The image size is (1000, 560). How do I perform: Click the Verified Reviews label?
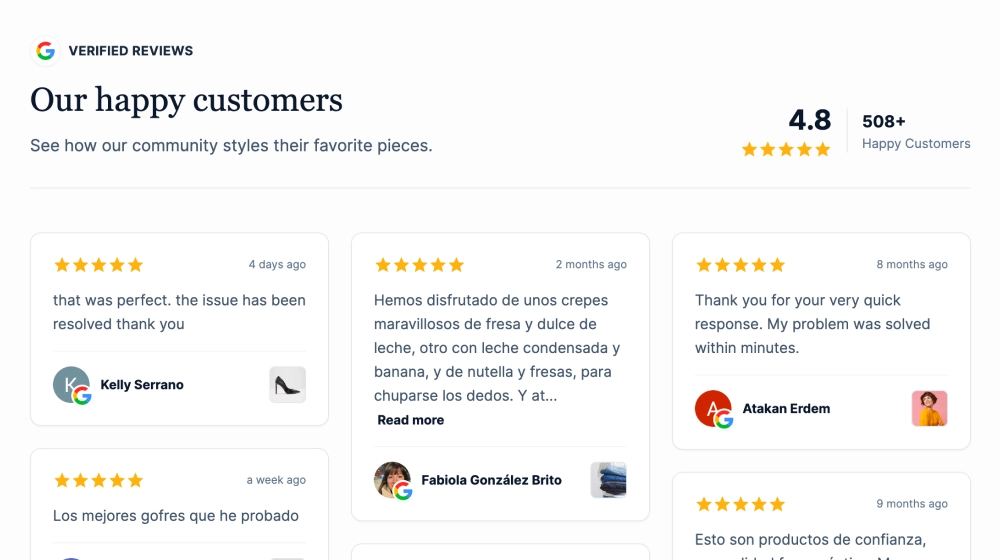click(x=131, y=51)
